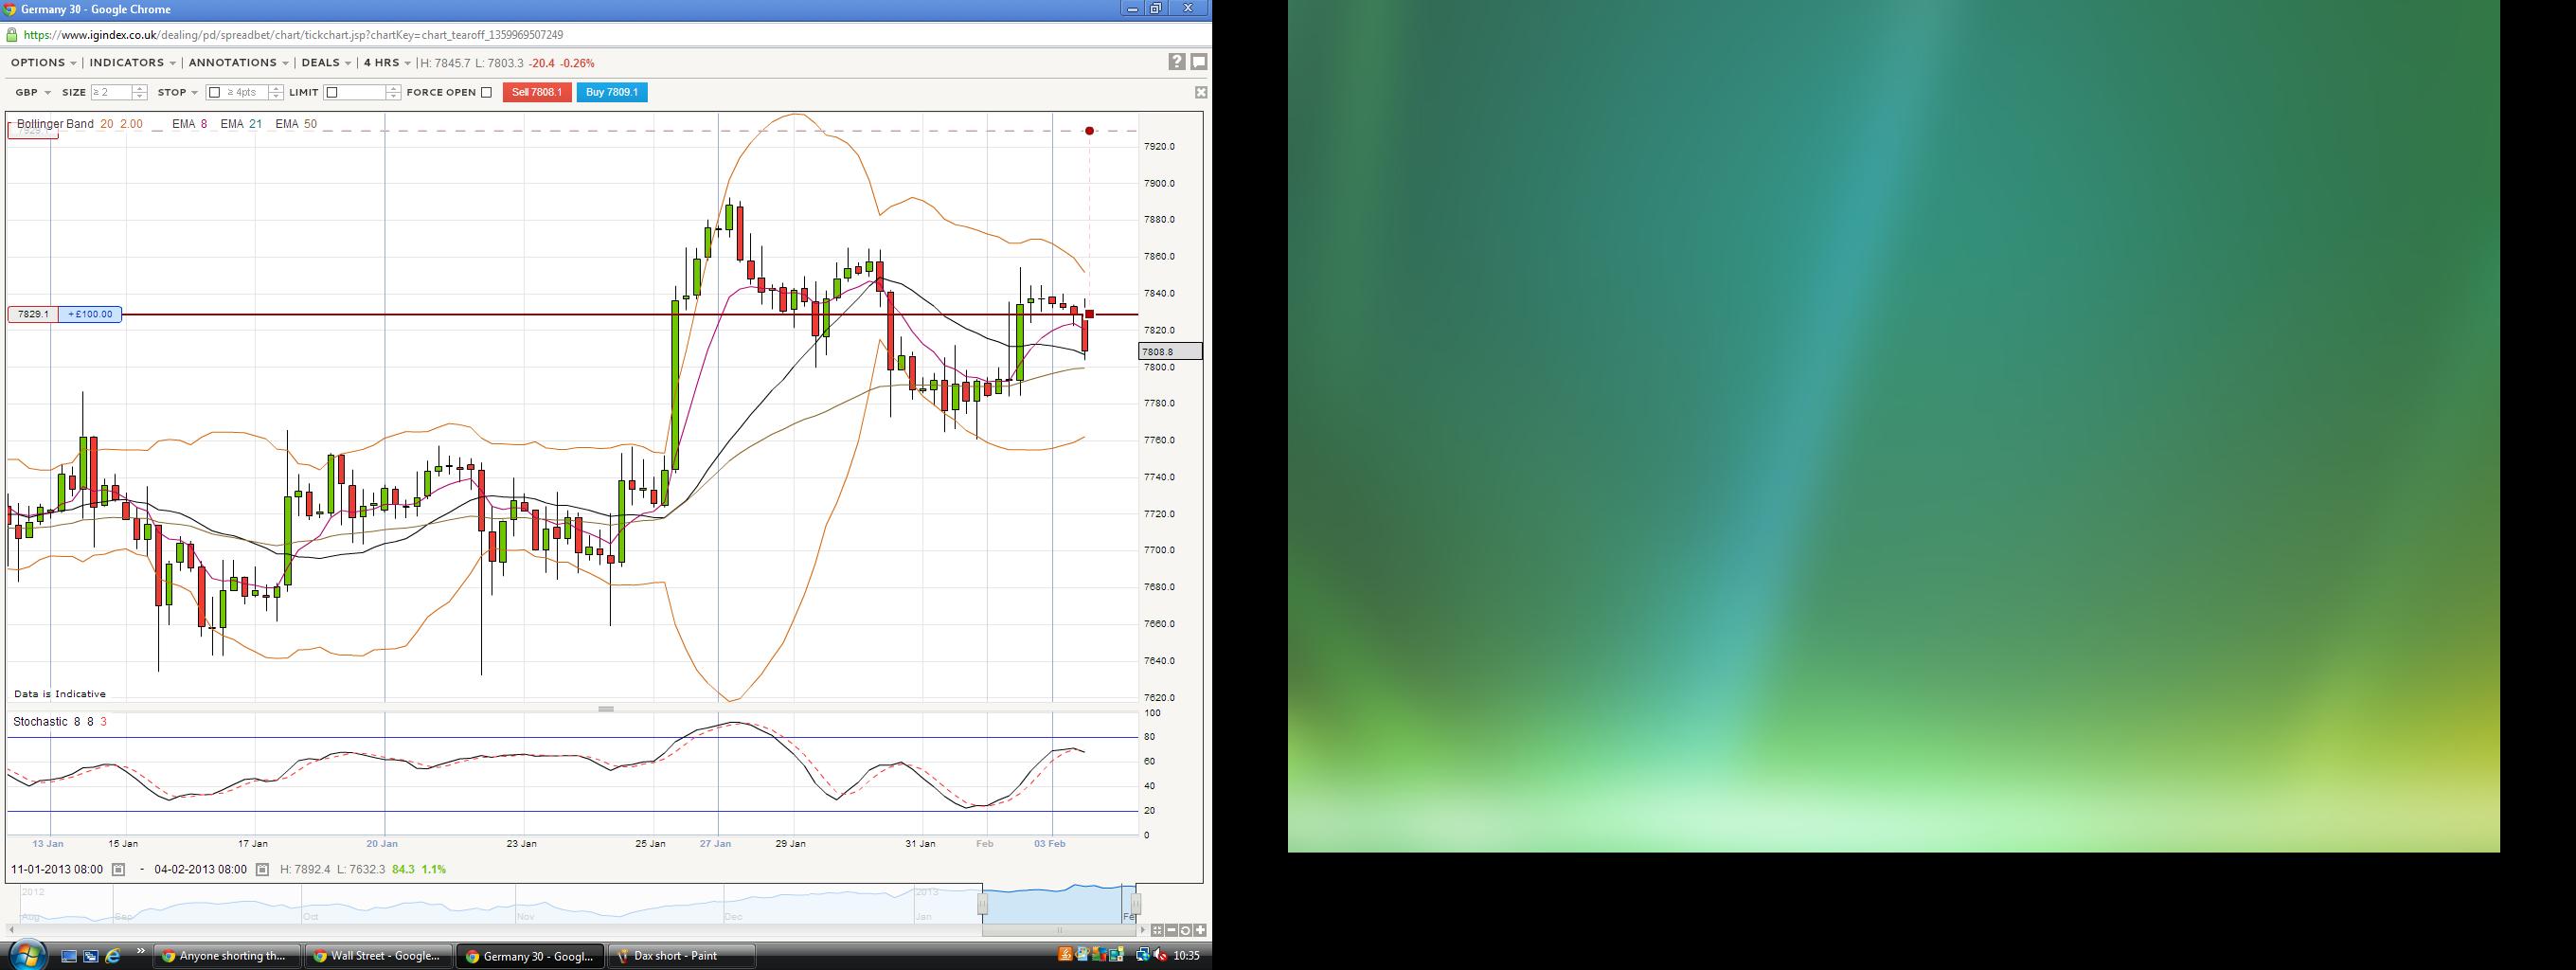Click the chart panel resize grip
2576x970 pixels.
pos(606,709)
